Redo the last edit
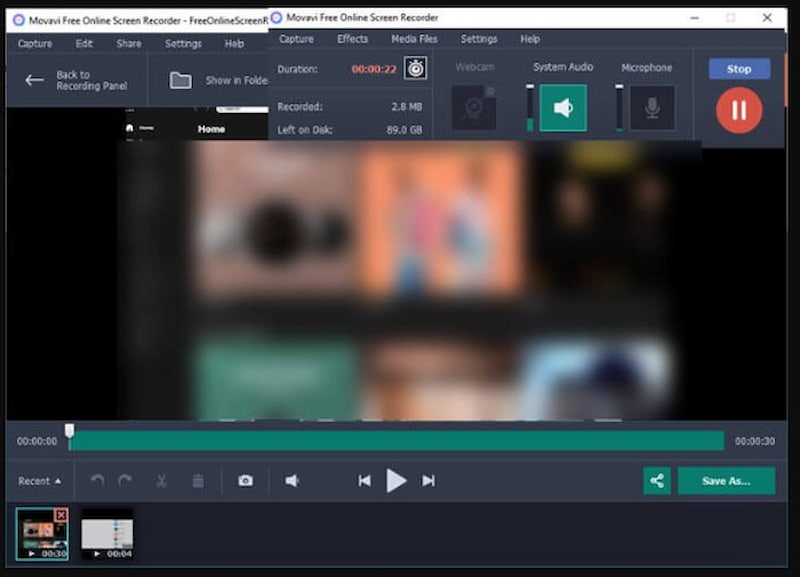The height and width of the screenshot is (577, 800). click(x=125, y=481)
